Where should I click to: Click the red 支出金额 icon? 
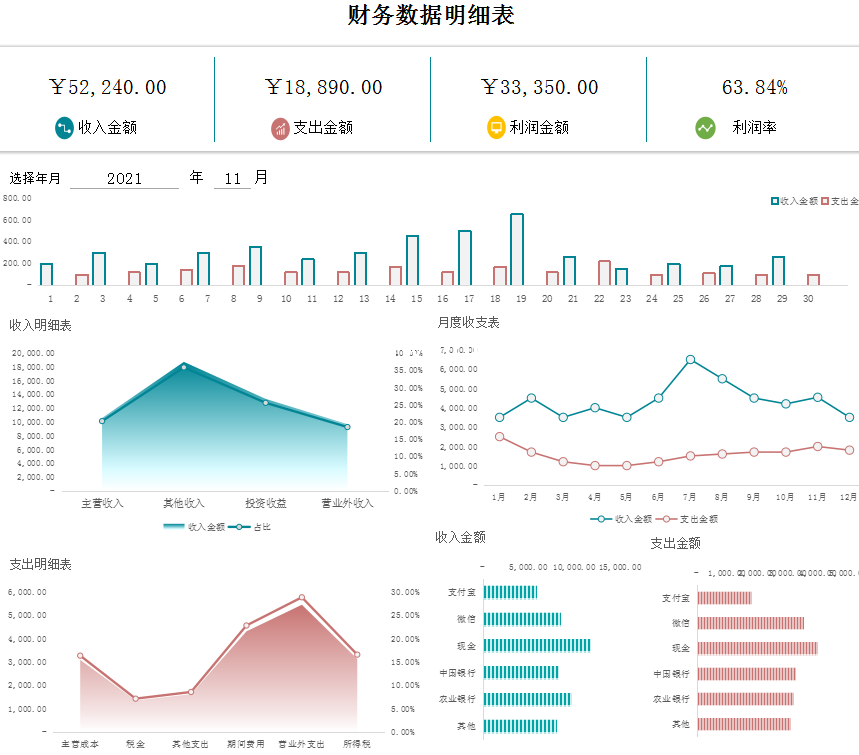280,128
